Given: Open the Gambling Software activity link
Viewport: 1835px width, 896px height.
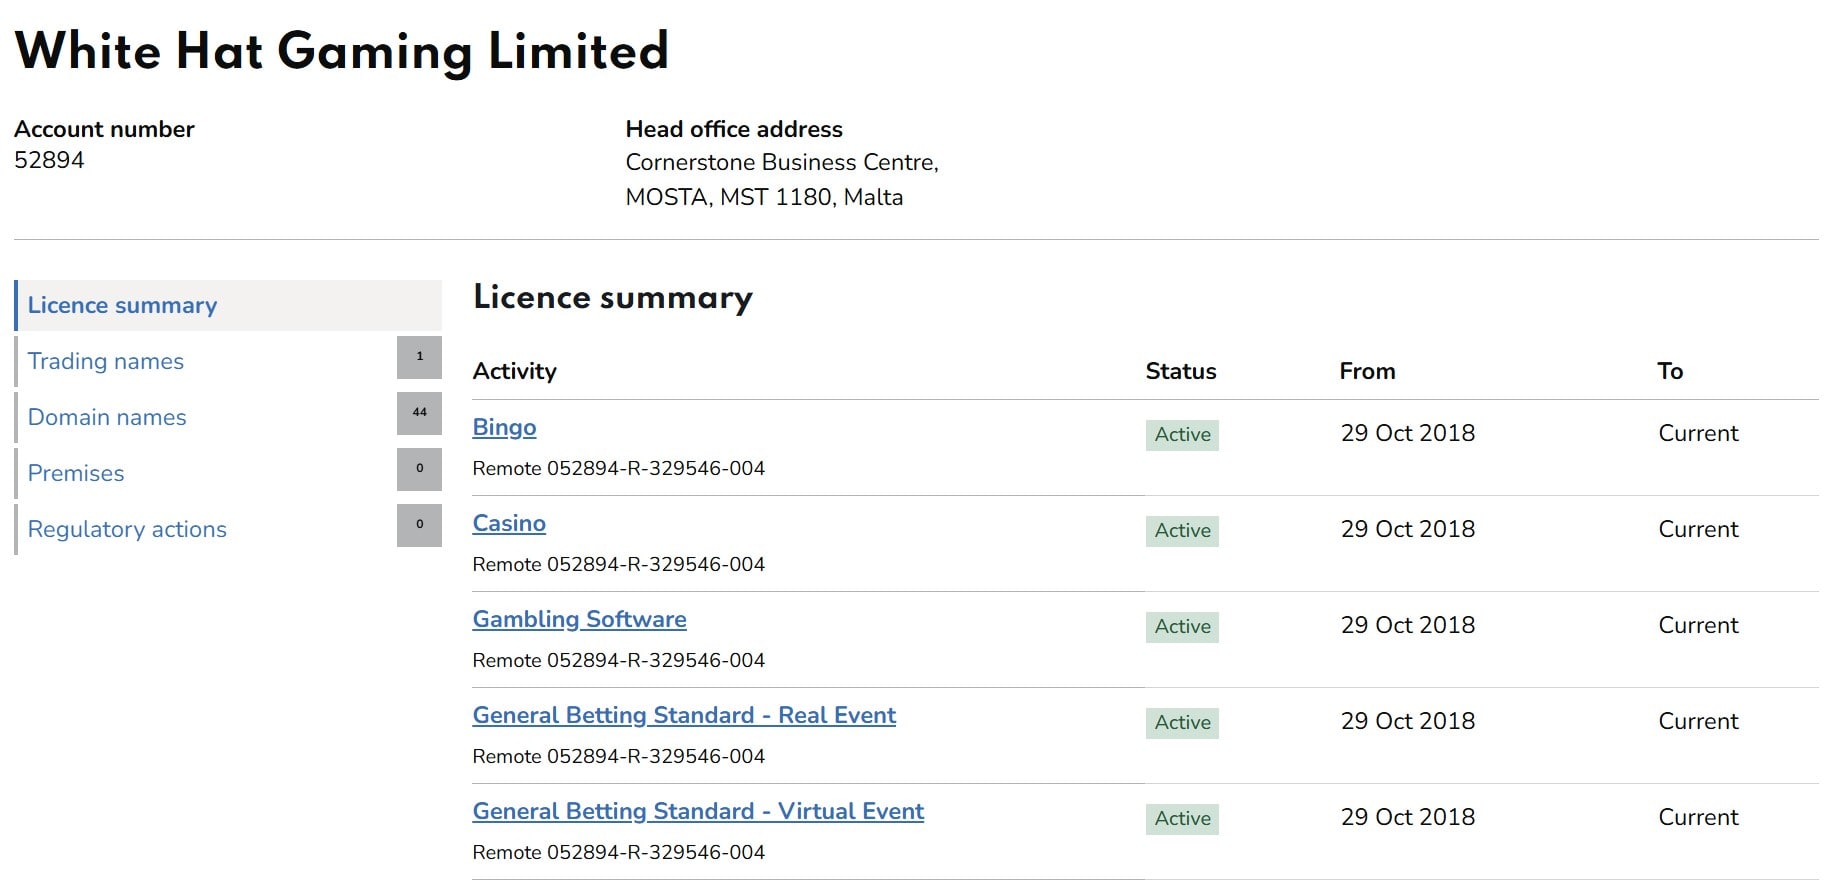Looking at the screenshot, I should click(579, 620).
